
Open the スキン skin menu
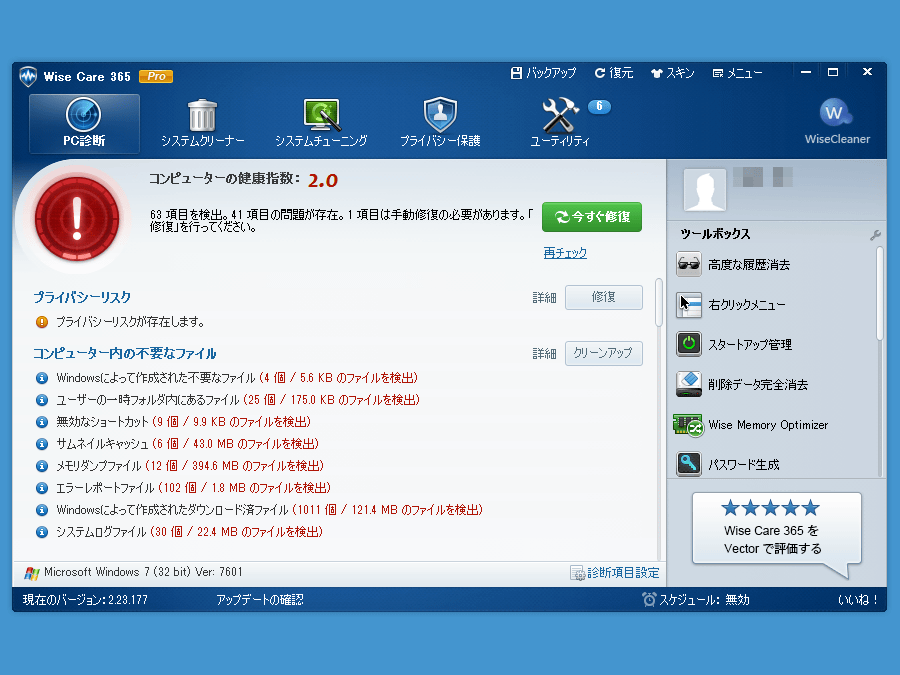[x=673, y=73]
